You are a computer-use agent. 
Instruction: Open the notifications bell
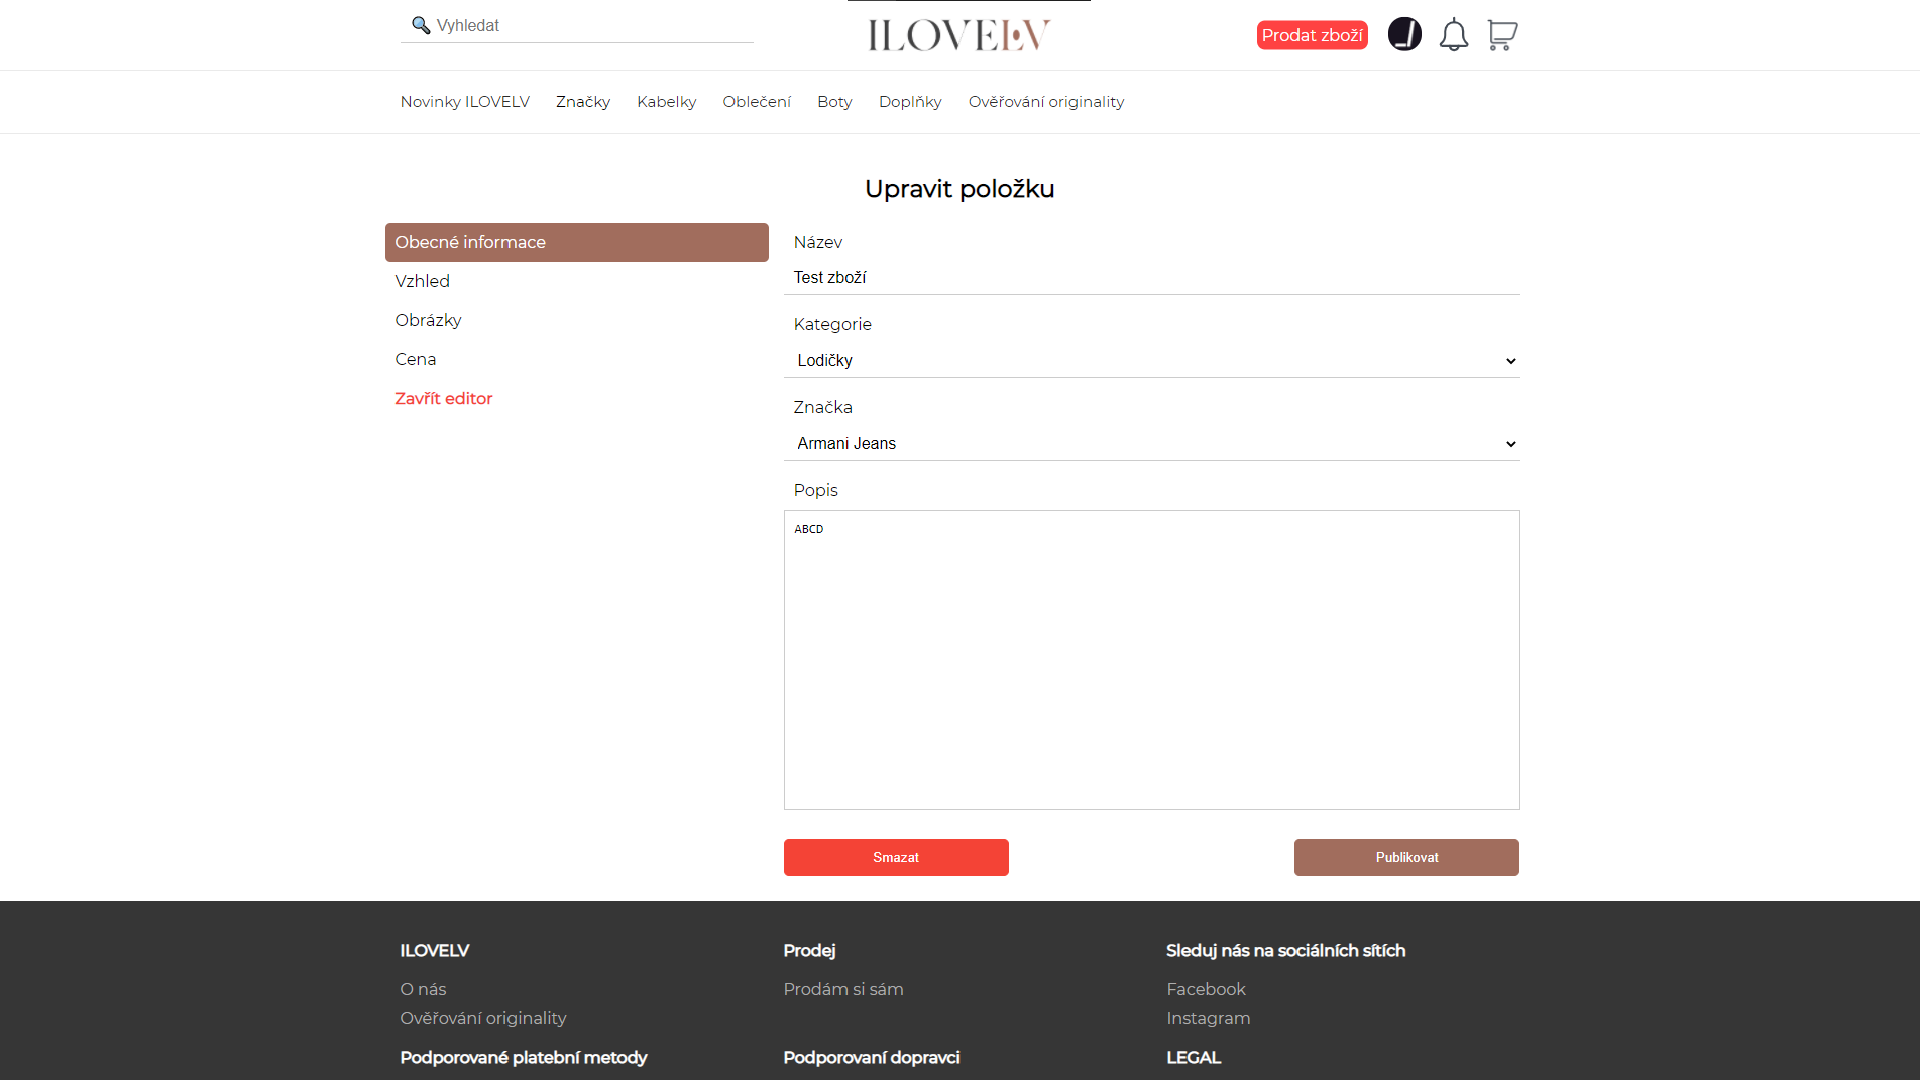click(1453, 35)
